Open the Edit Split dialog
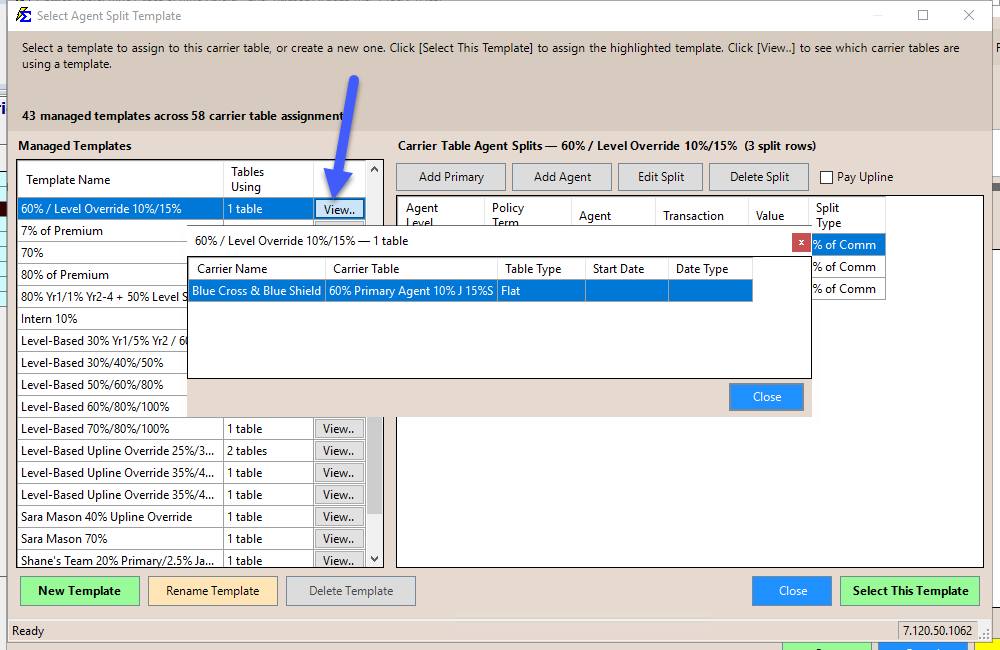Screen dimensions: 1000x650 click(660, 177)
